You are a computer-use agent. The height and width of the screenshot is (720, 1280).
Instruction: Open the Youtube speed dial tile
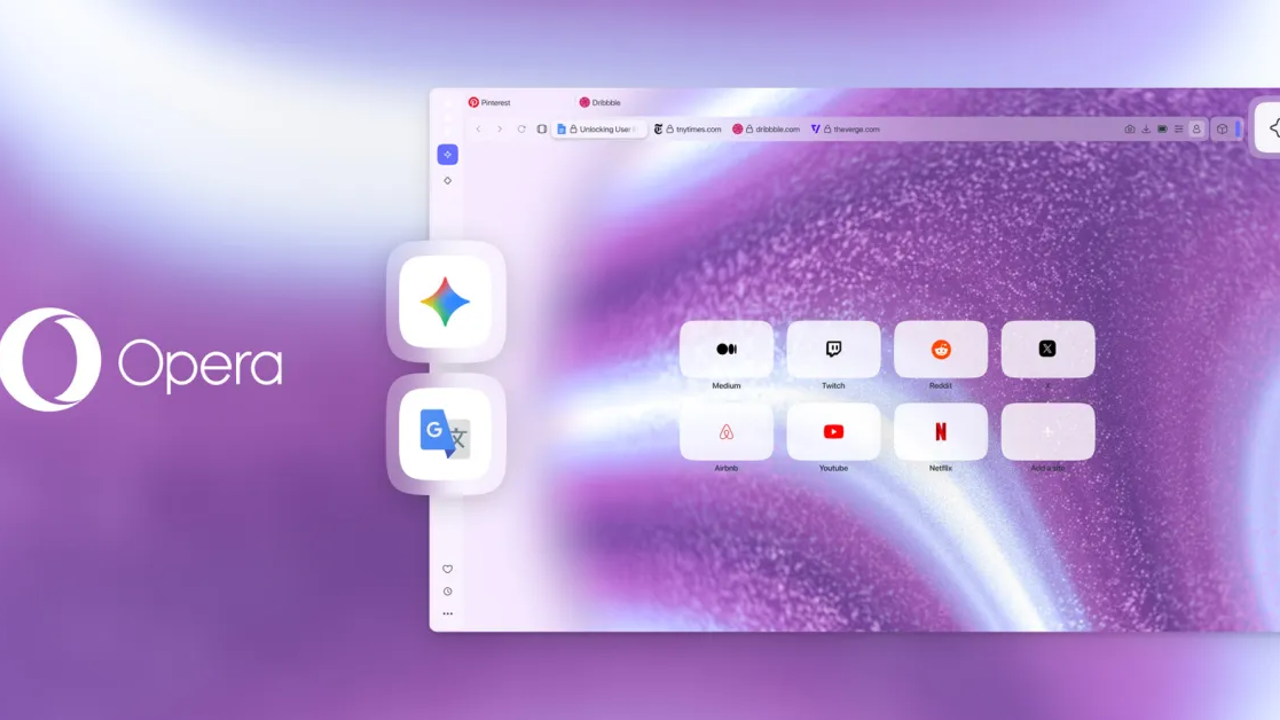coord(833,432)
